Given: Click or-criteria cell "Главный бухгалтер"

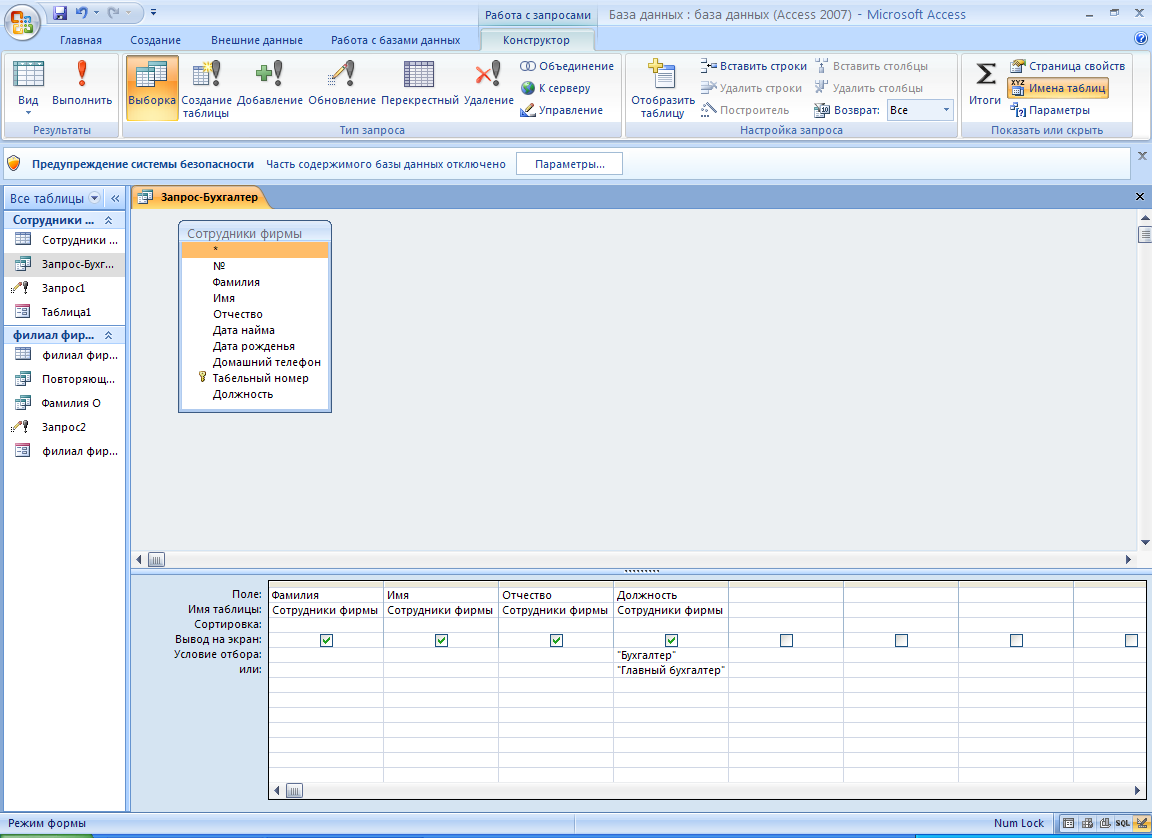Looking at the screenshot, I should tap(671, 670).
